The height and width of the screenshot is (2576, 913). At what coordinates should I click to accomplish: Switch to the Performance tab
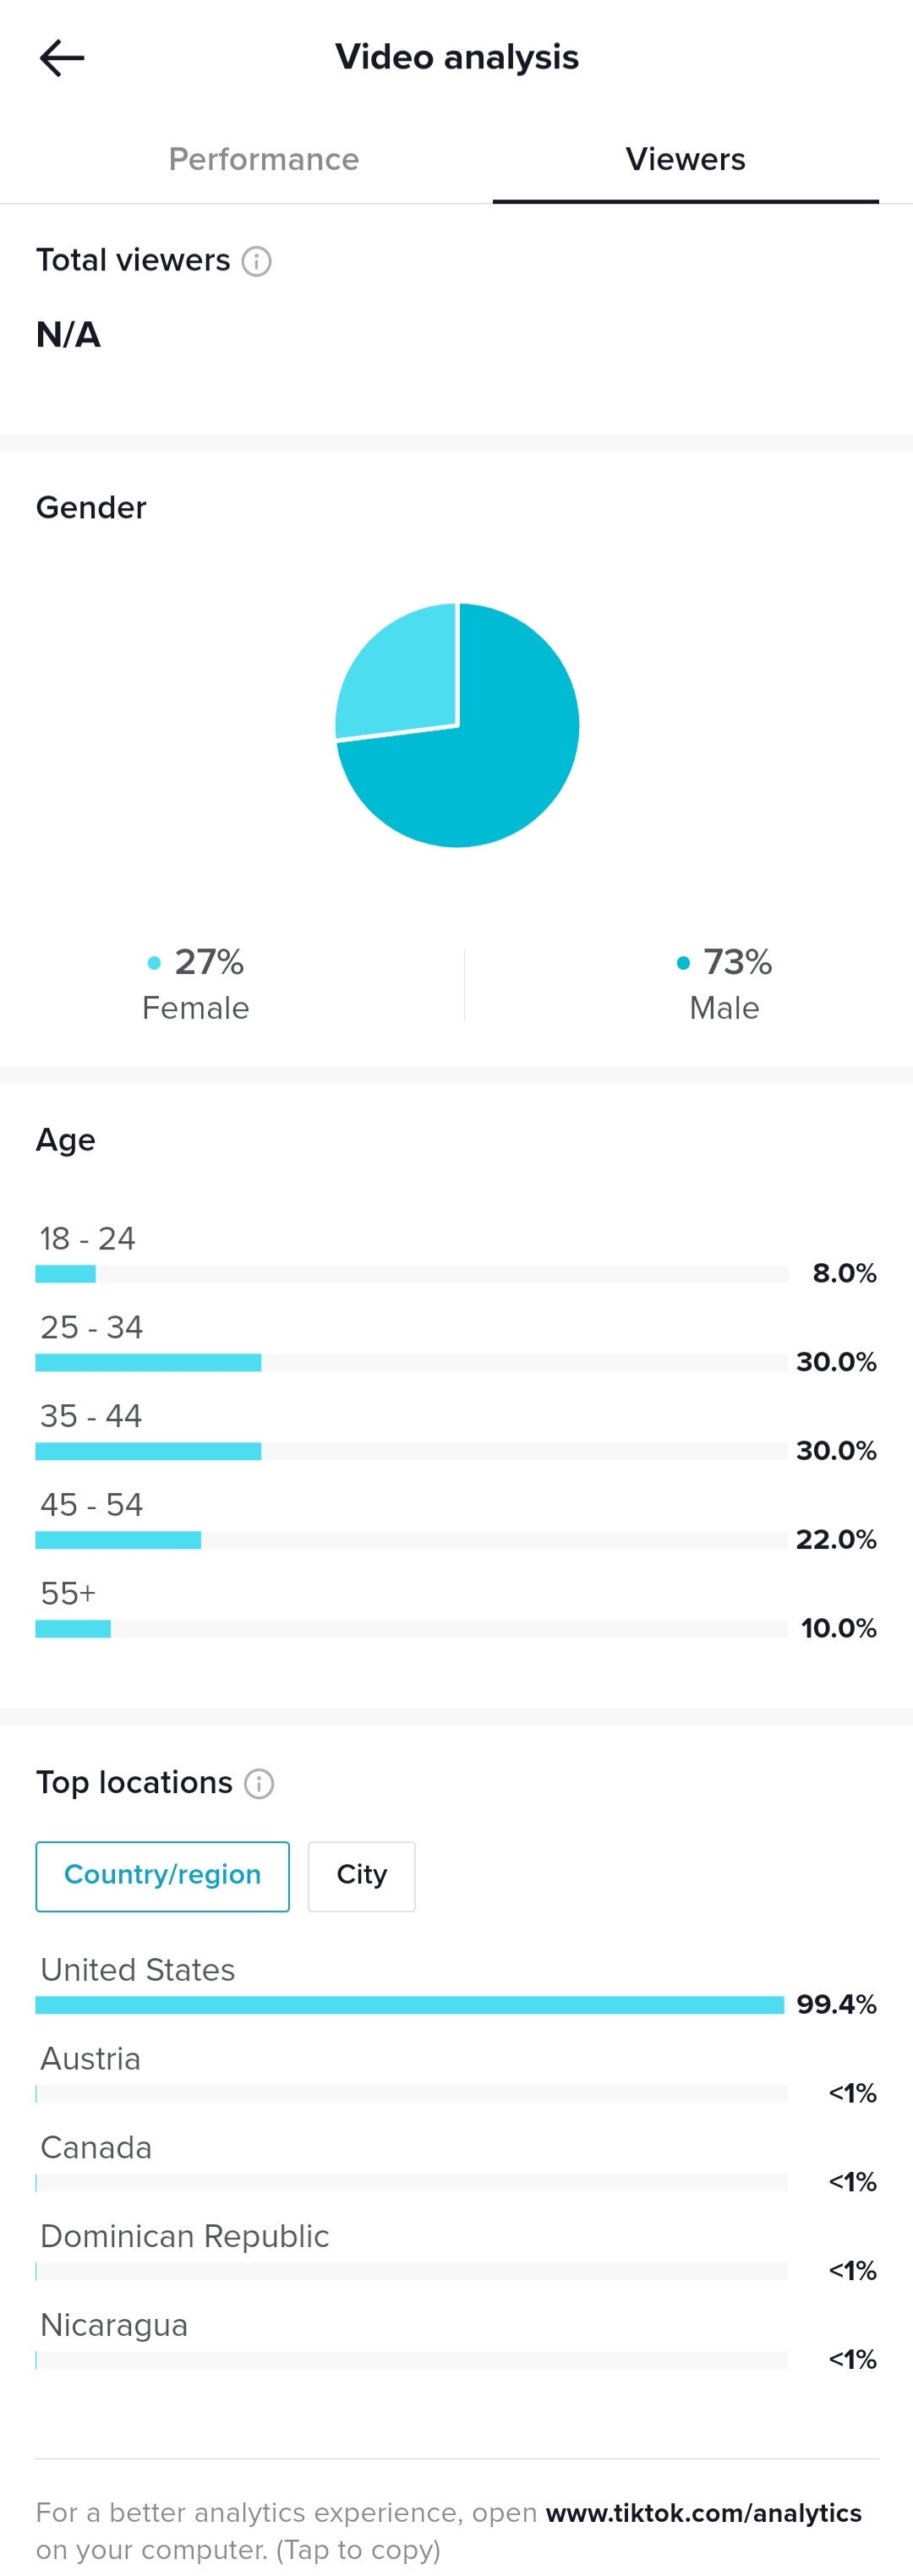[x=264, y=159]
